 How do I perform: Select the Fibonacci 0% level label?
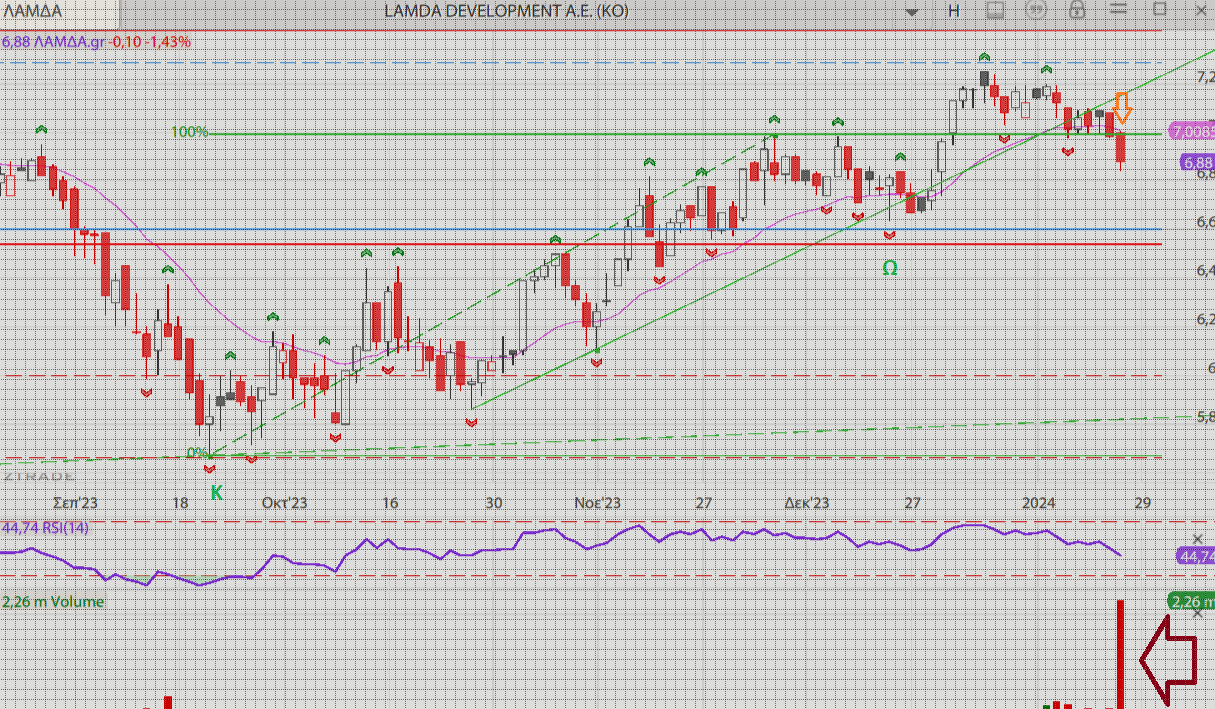pos(198,453)
